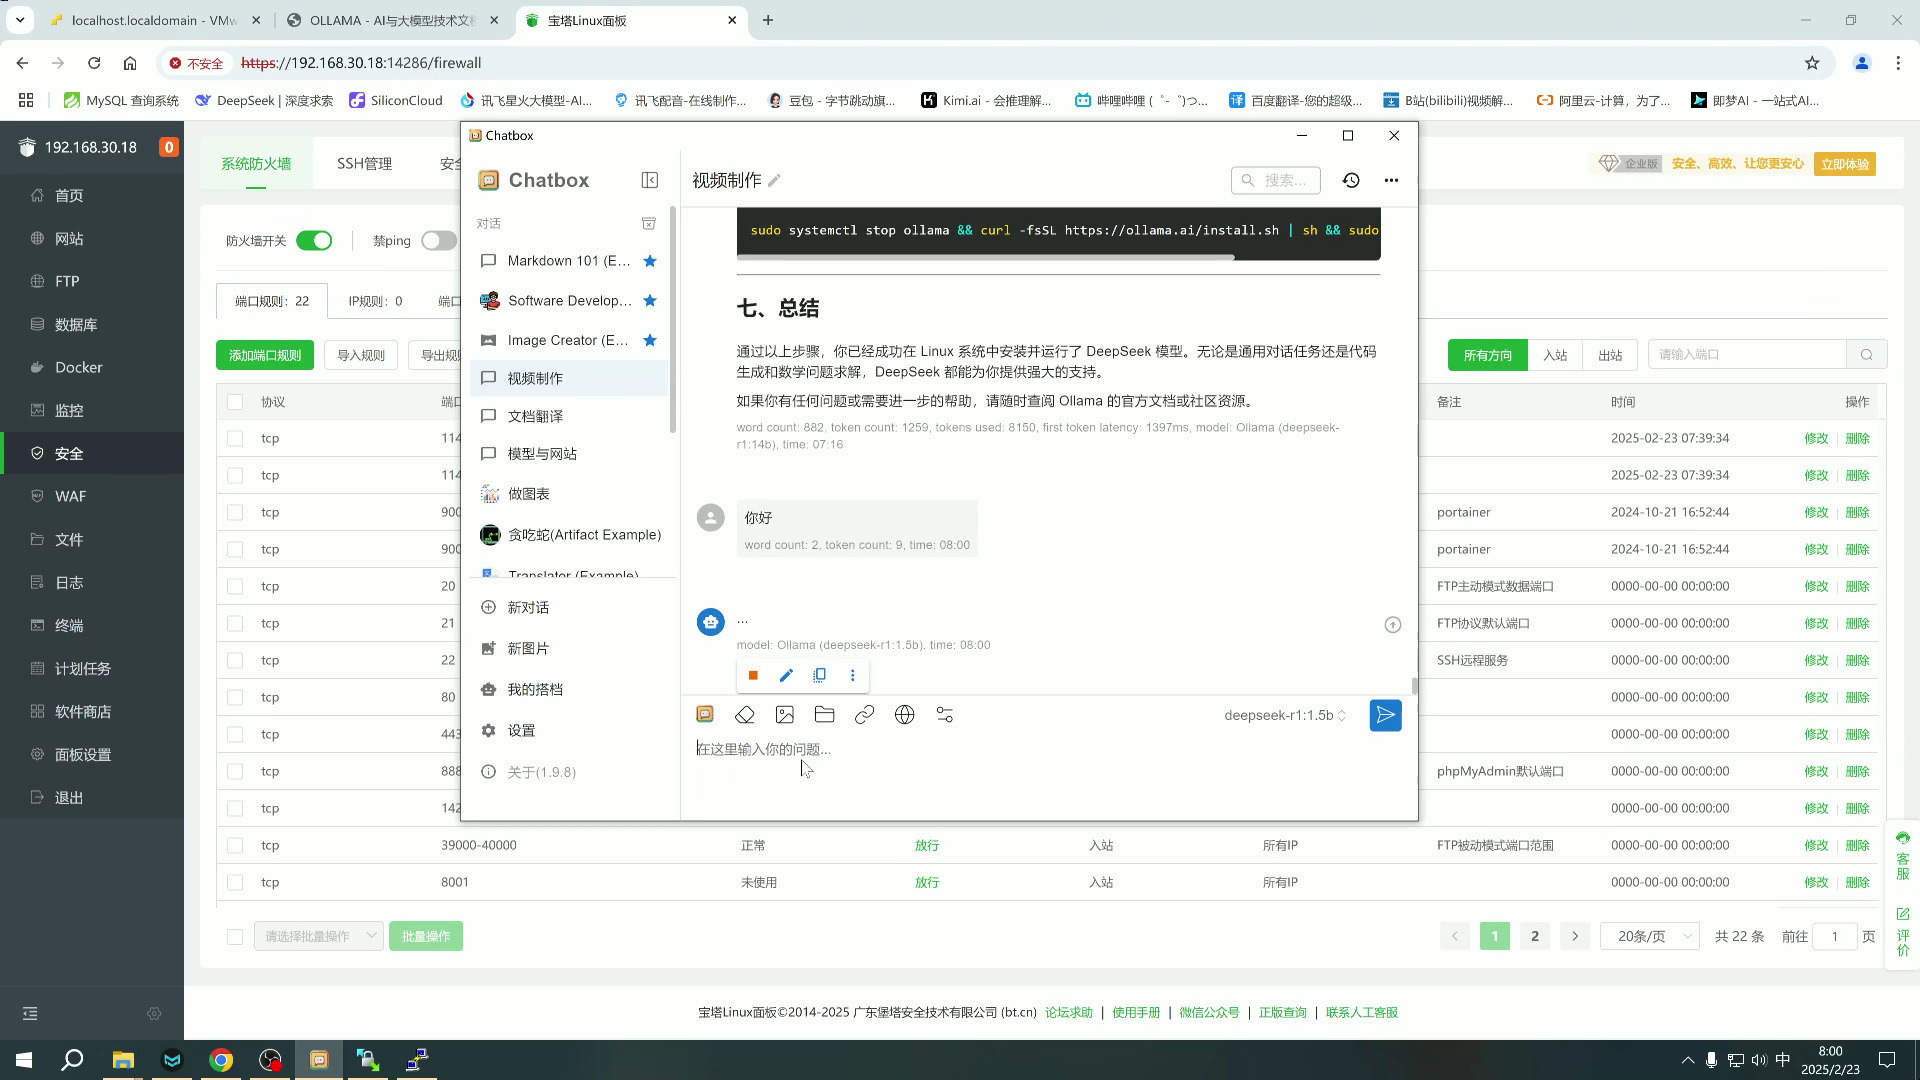Enable the 禁ping toggle
Viewport: 1920px width, 1080px height.
[438, 240]
